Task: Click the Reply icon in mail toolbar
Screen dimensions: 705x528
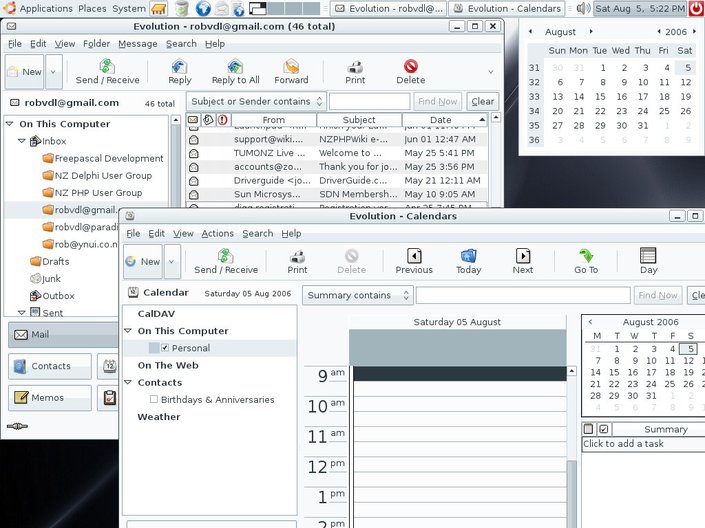Action: (179, 72)
